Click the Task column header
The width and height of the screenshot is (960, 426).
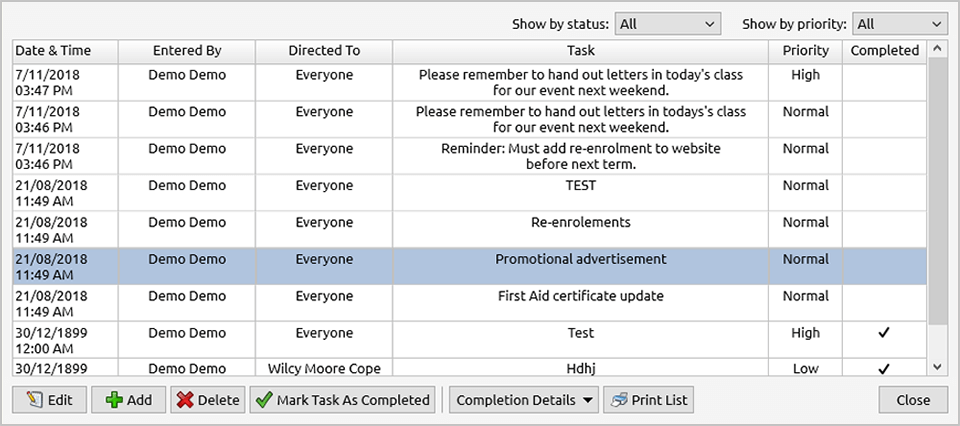point(580,50)
